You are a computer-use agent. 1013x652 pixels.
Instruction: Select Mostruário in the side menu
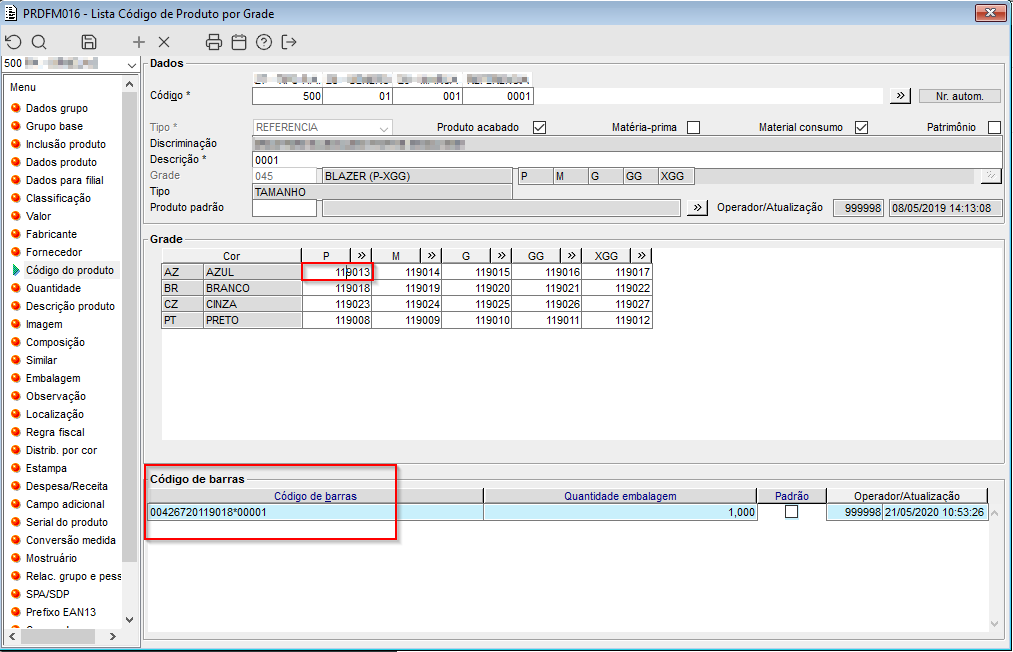[51, 558]
